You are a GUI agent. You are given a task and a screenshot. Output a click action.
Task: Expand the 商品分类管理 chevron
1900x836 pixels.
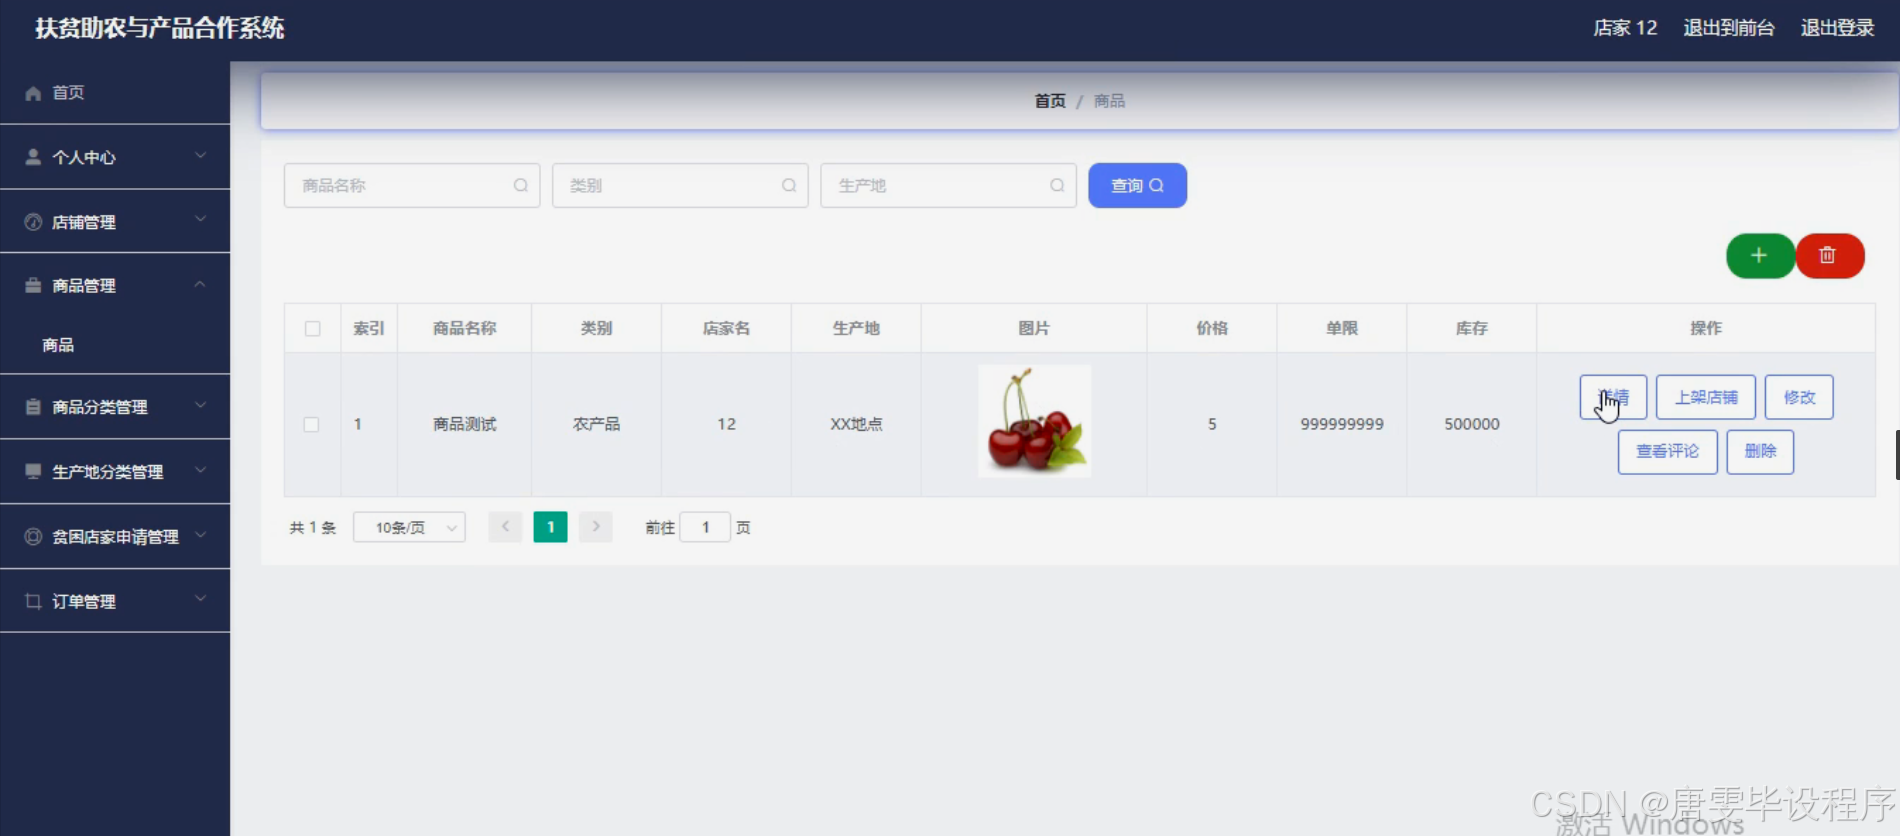[x=200, y=405]
